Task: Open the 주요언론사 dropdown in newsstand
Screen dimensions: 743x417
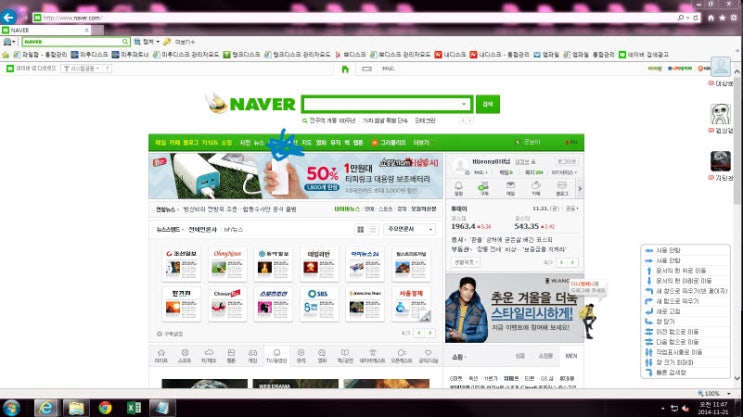Action: (409, 229)
